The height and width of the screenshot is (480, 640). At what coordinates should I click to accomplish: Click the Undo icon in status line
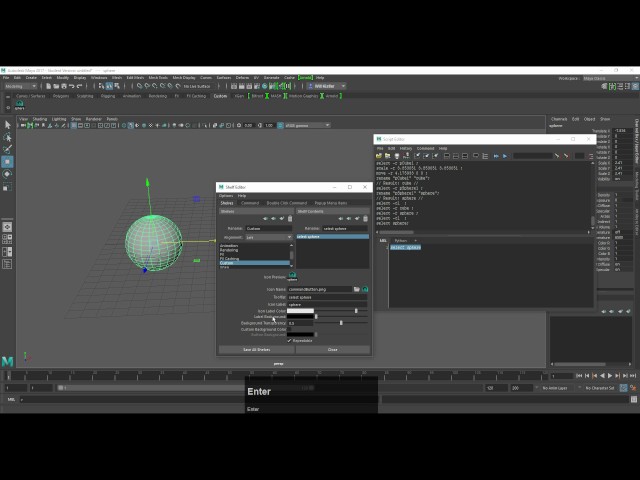72,86
